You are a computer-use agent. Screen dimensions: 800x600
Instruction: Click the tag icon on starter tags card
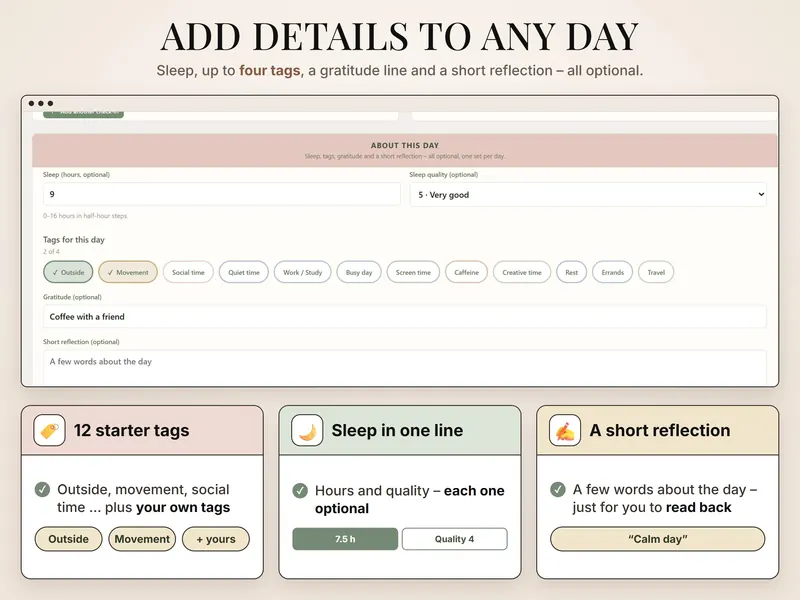(49, 431)
